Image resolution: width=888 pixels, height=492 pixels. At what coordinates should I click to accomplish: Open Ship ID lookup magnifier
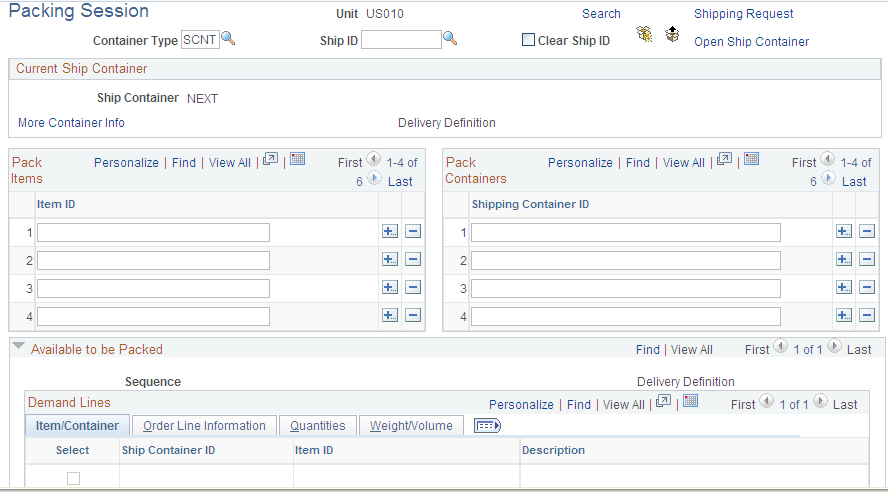[450, 38]
